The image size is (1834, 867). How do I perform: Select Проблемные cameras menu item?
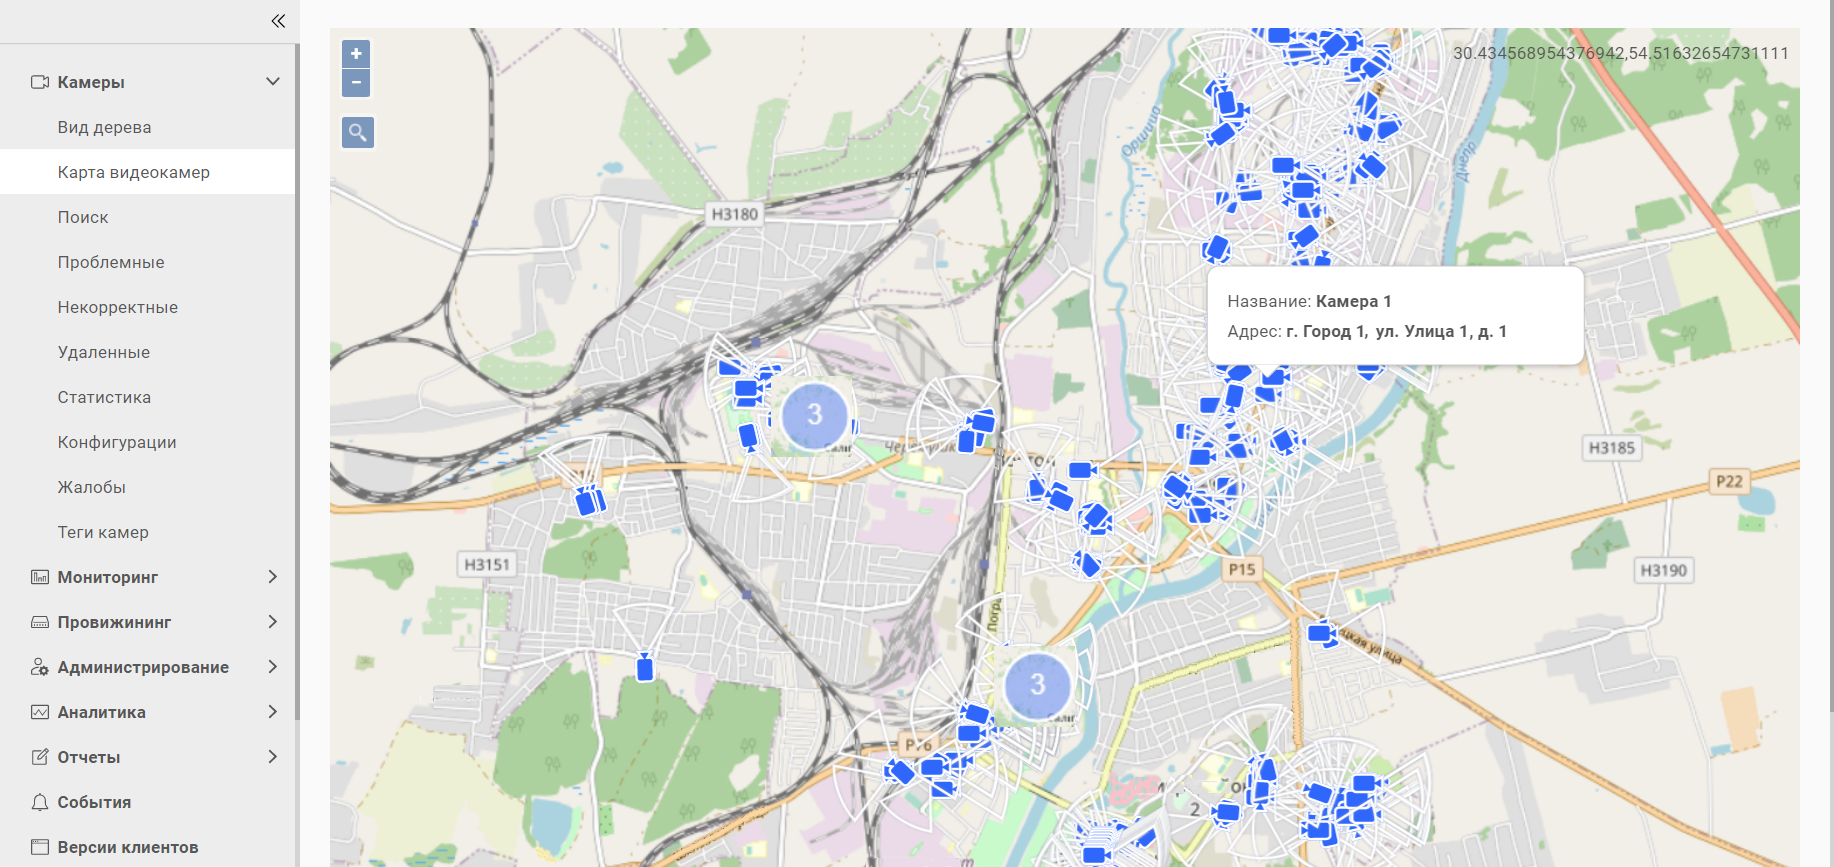coord(111,262)
